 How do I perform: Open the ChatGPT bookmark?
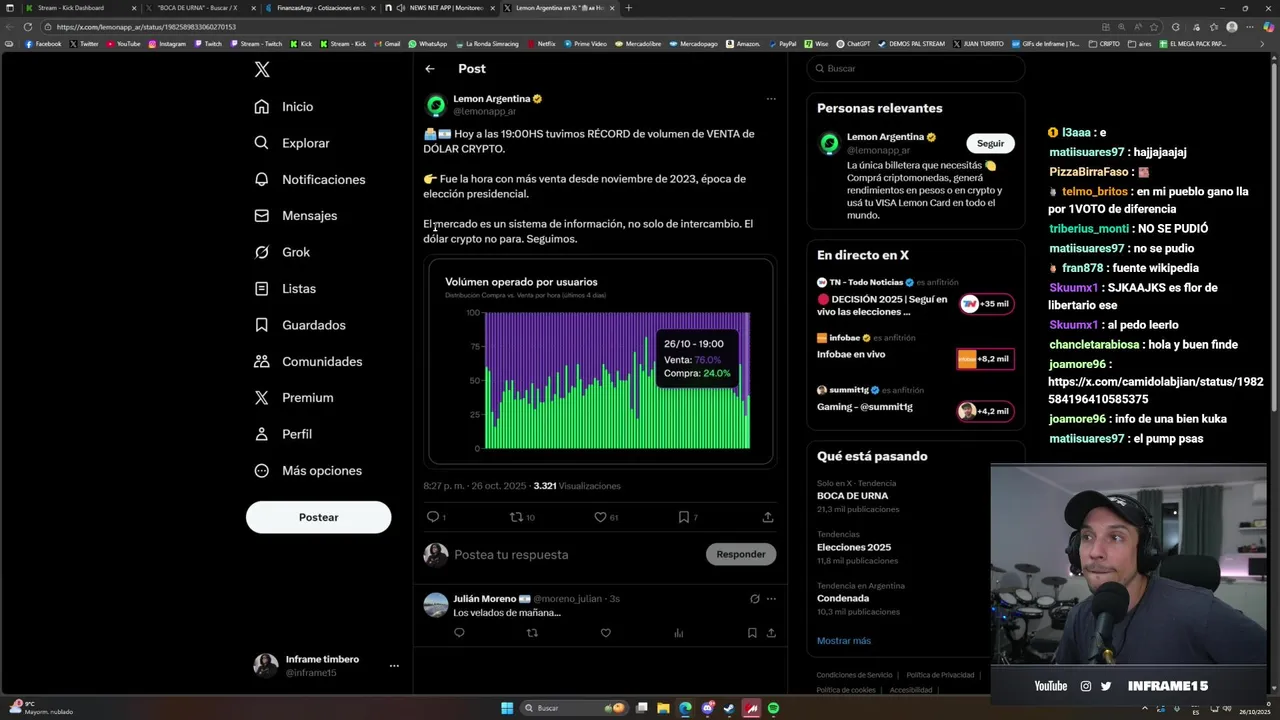click(x=853, y=44)
